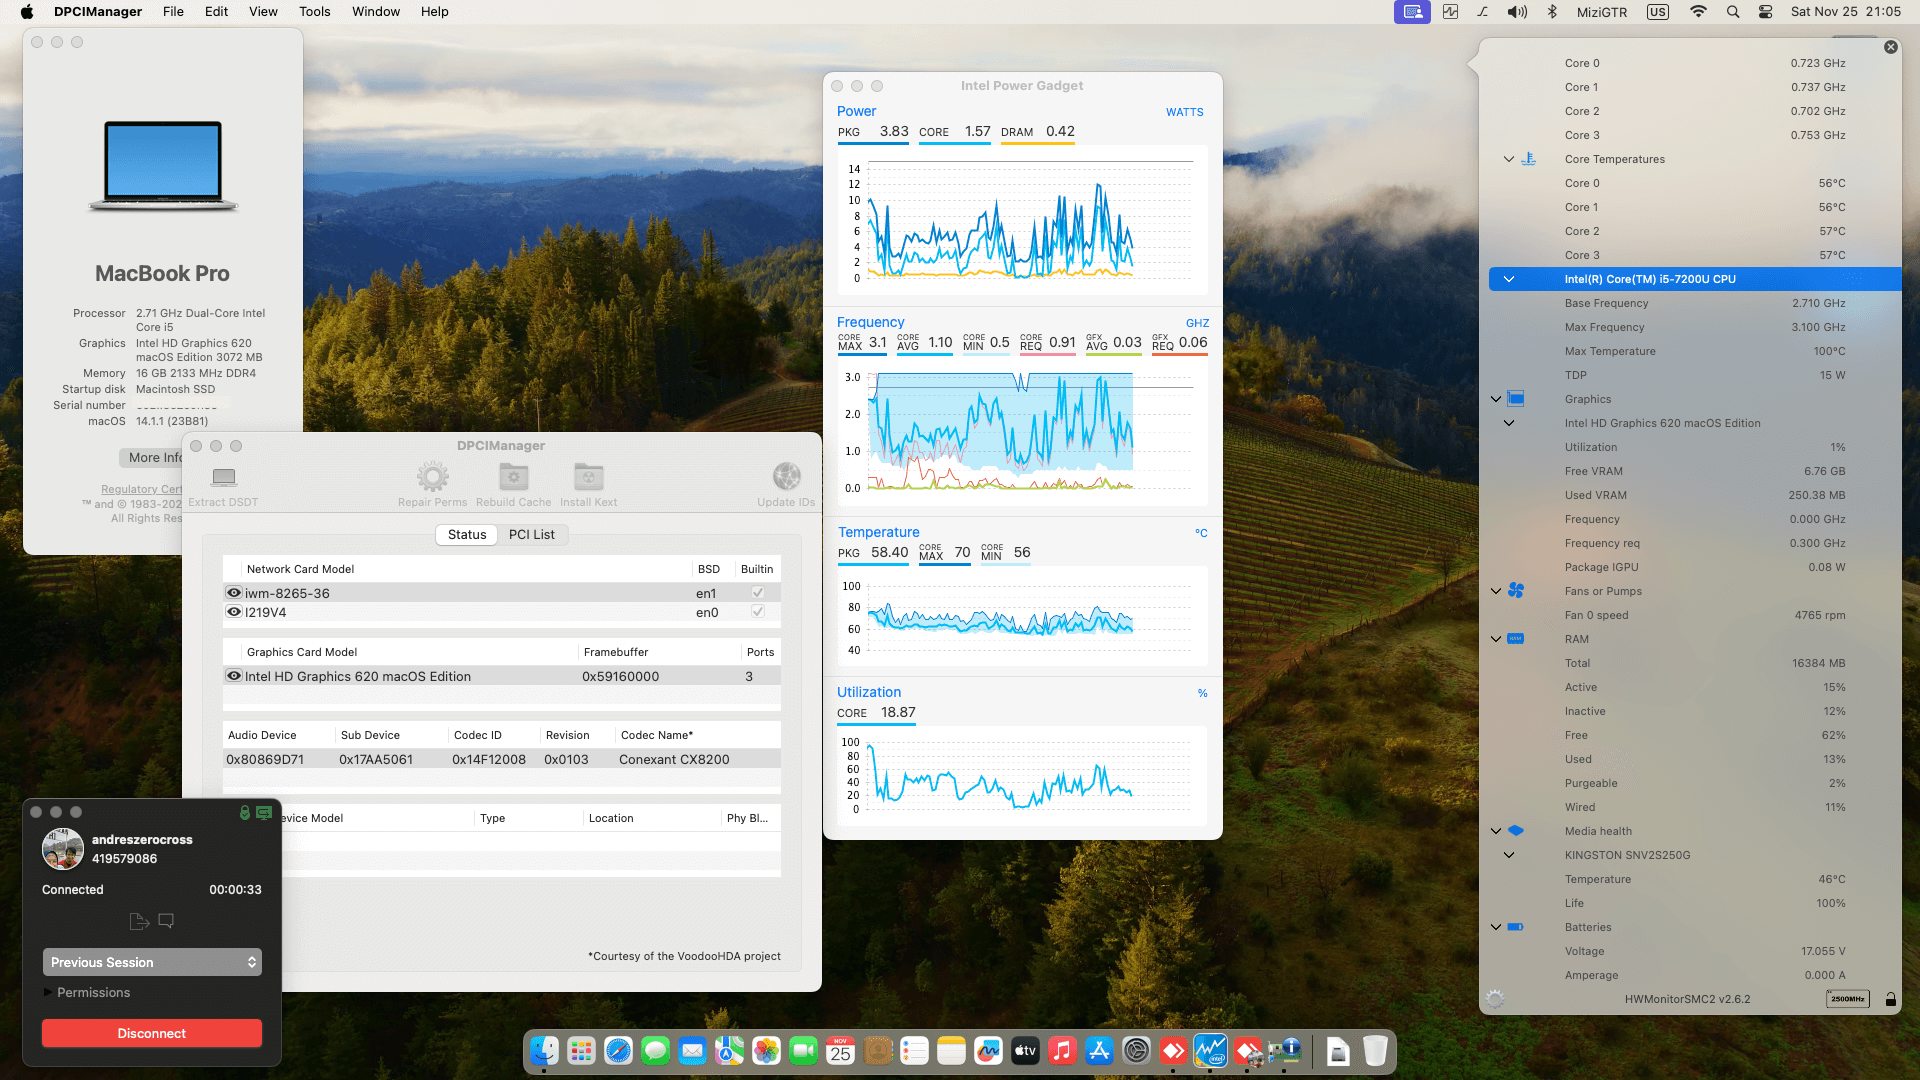Collapse the Intel Core i5-7200U CPU group
This screenshot has width=1920, height=1080.
coord(1509,279)
